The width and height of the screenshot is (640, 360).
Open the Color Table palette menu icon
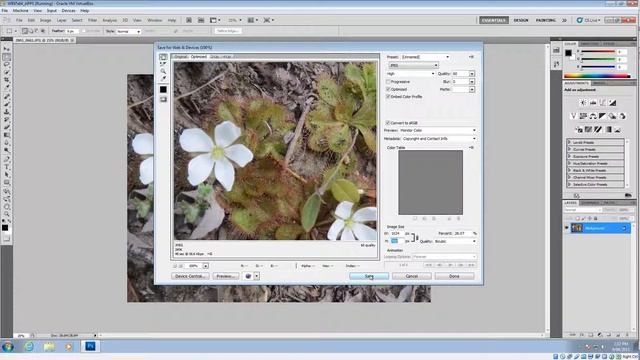point(471,147)
